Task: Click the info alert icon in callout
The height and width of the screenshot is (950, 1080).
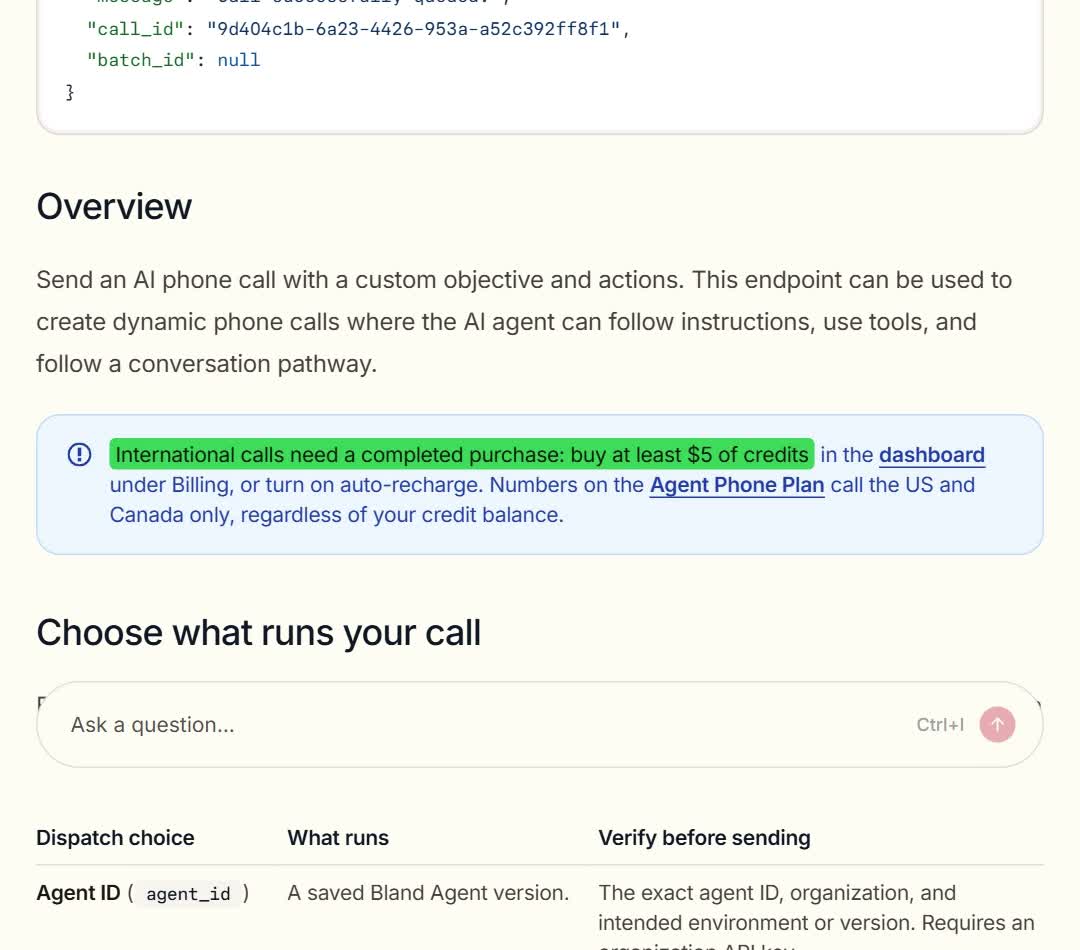Action: coord(79,455)
